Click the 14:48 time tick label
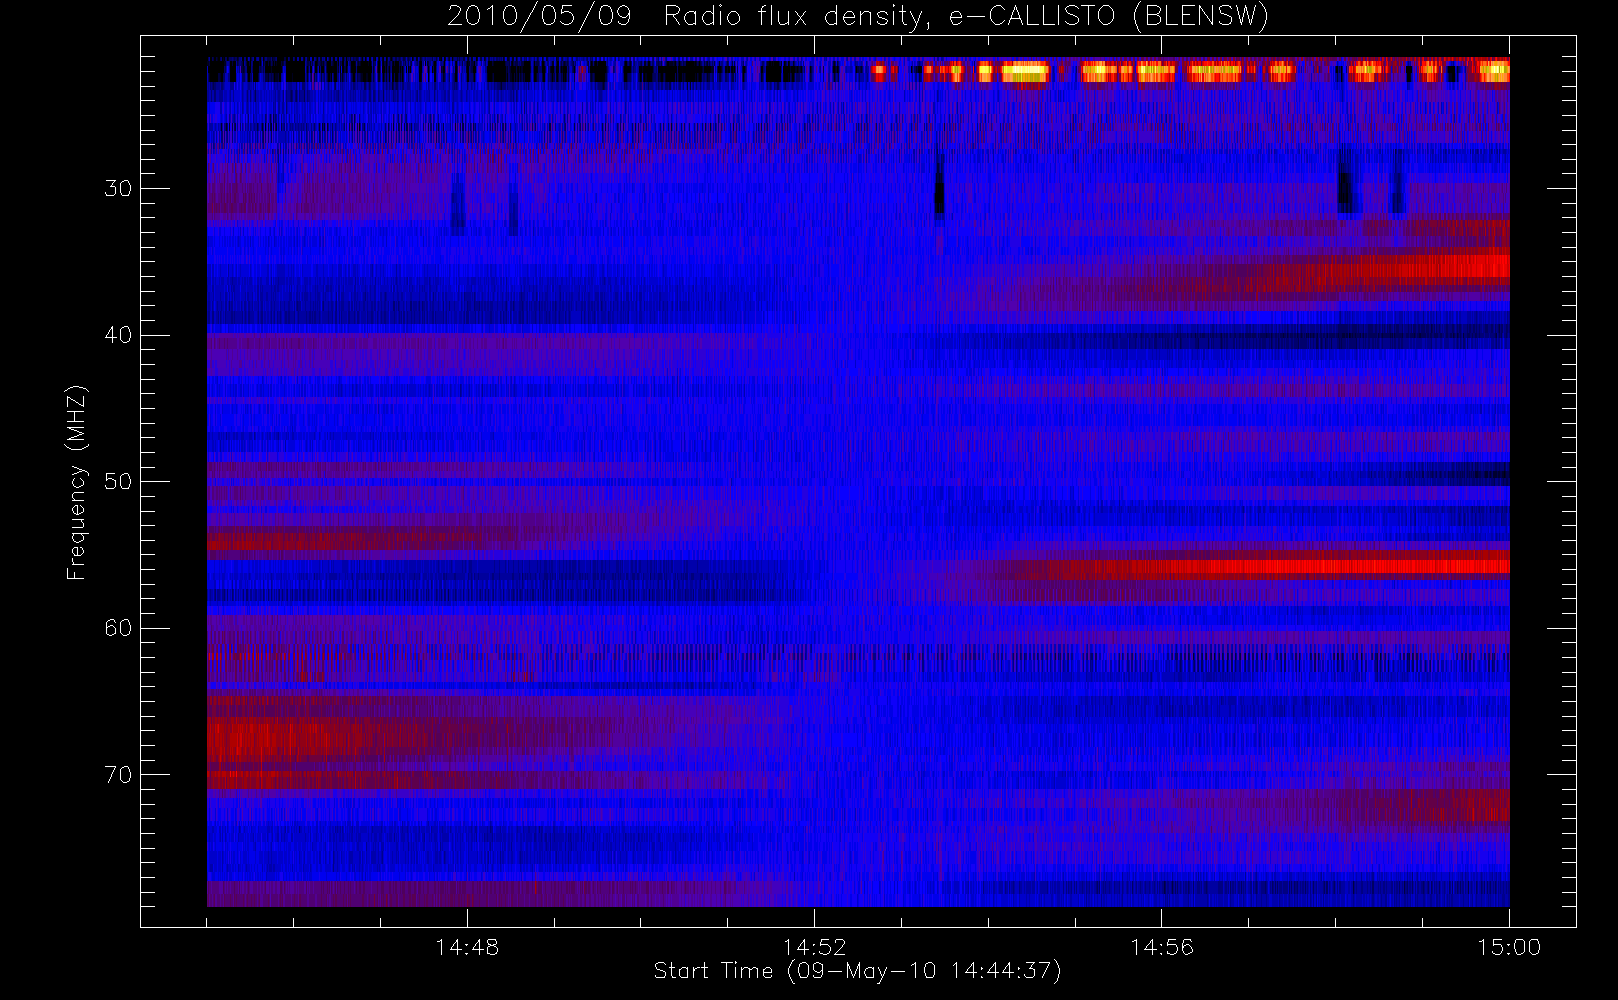This screenshot has height=1000, width=1618. pyautogui.click(x=467, y=947)
